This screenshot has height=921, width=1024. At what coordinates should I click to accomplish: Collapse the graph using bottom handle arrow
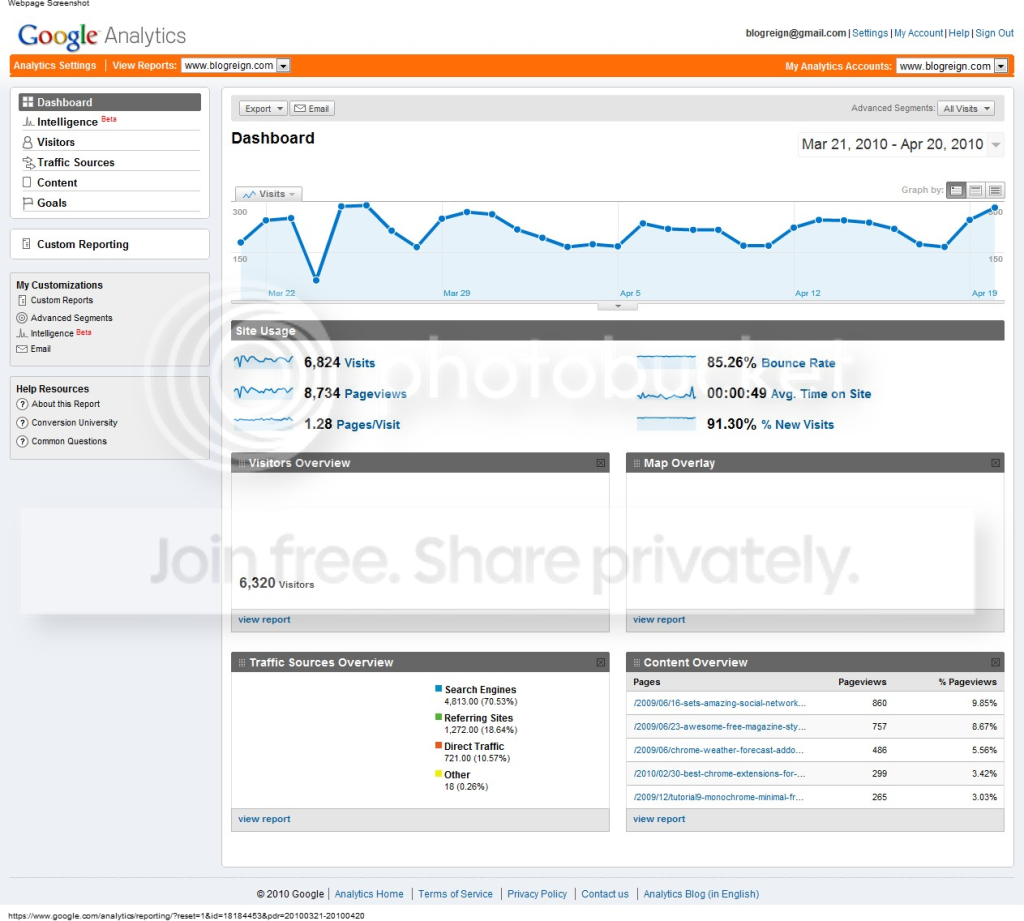pyautogui.click(x=618, y=306)
